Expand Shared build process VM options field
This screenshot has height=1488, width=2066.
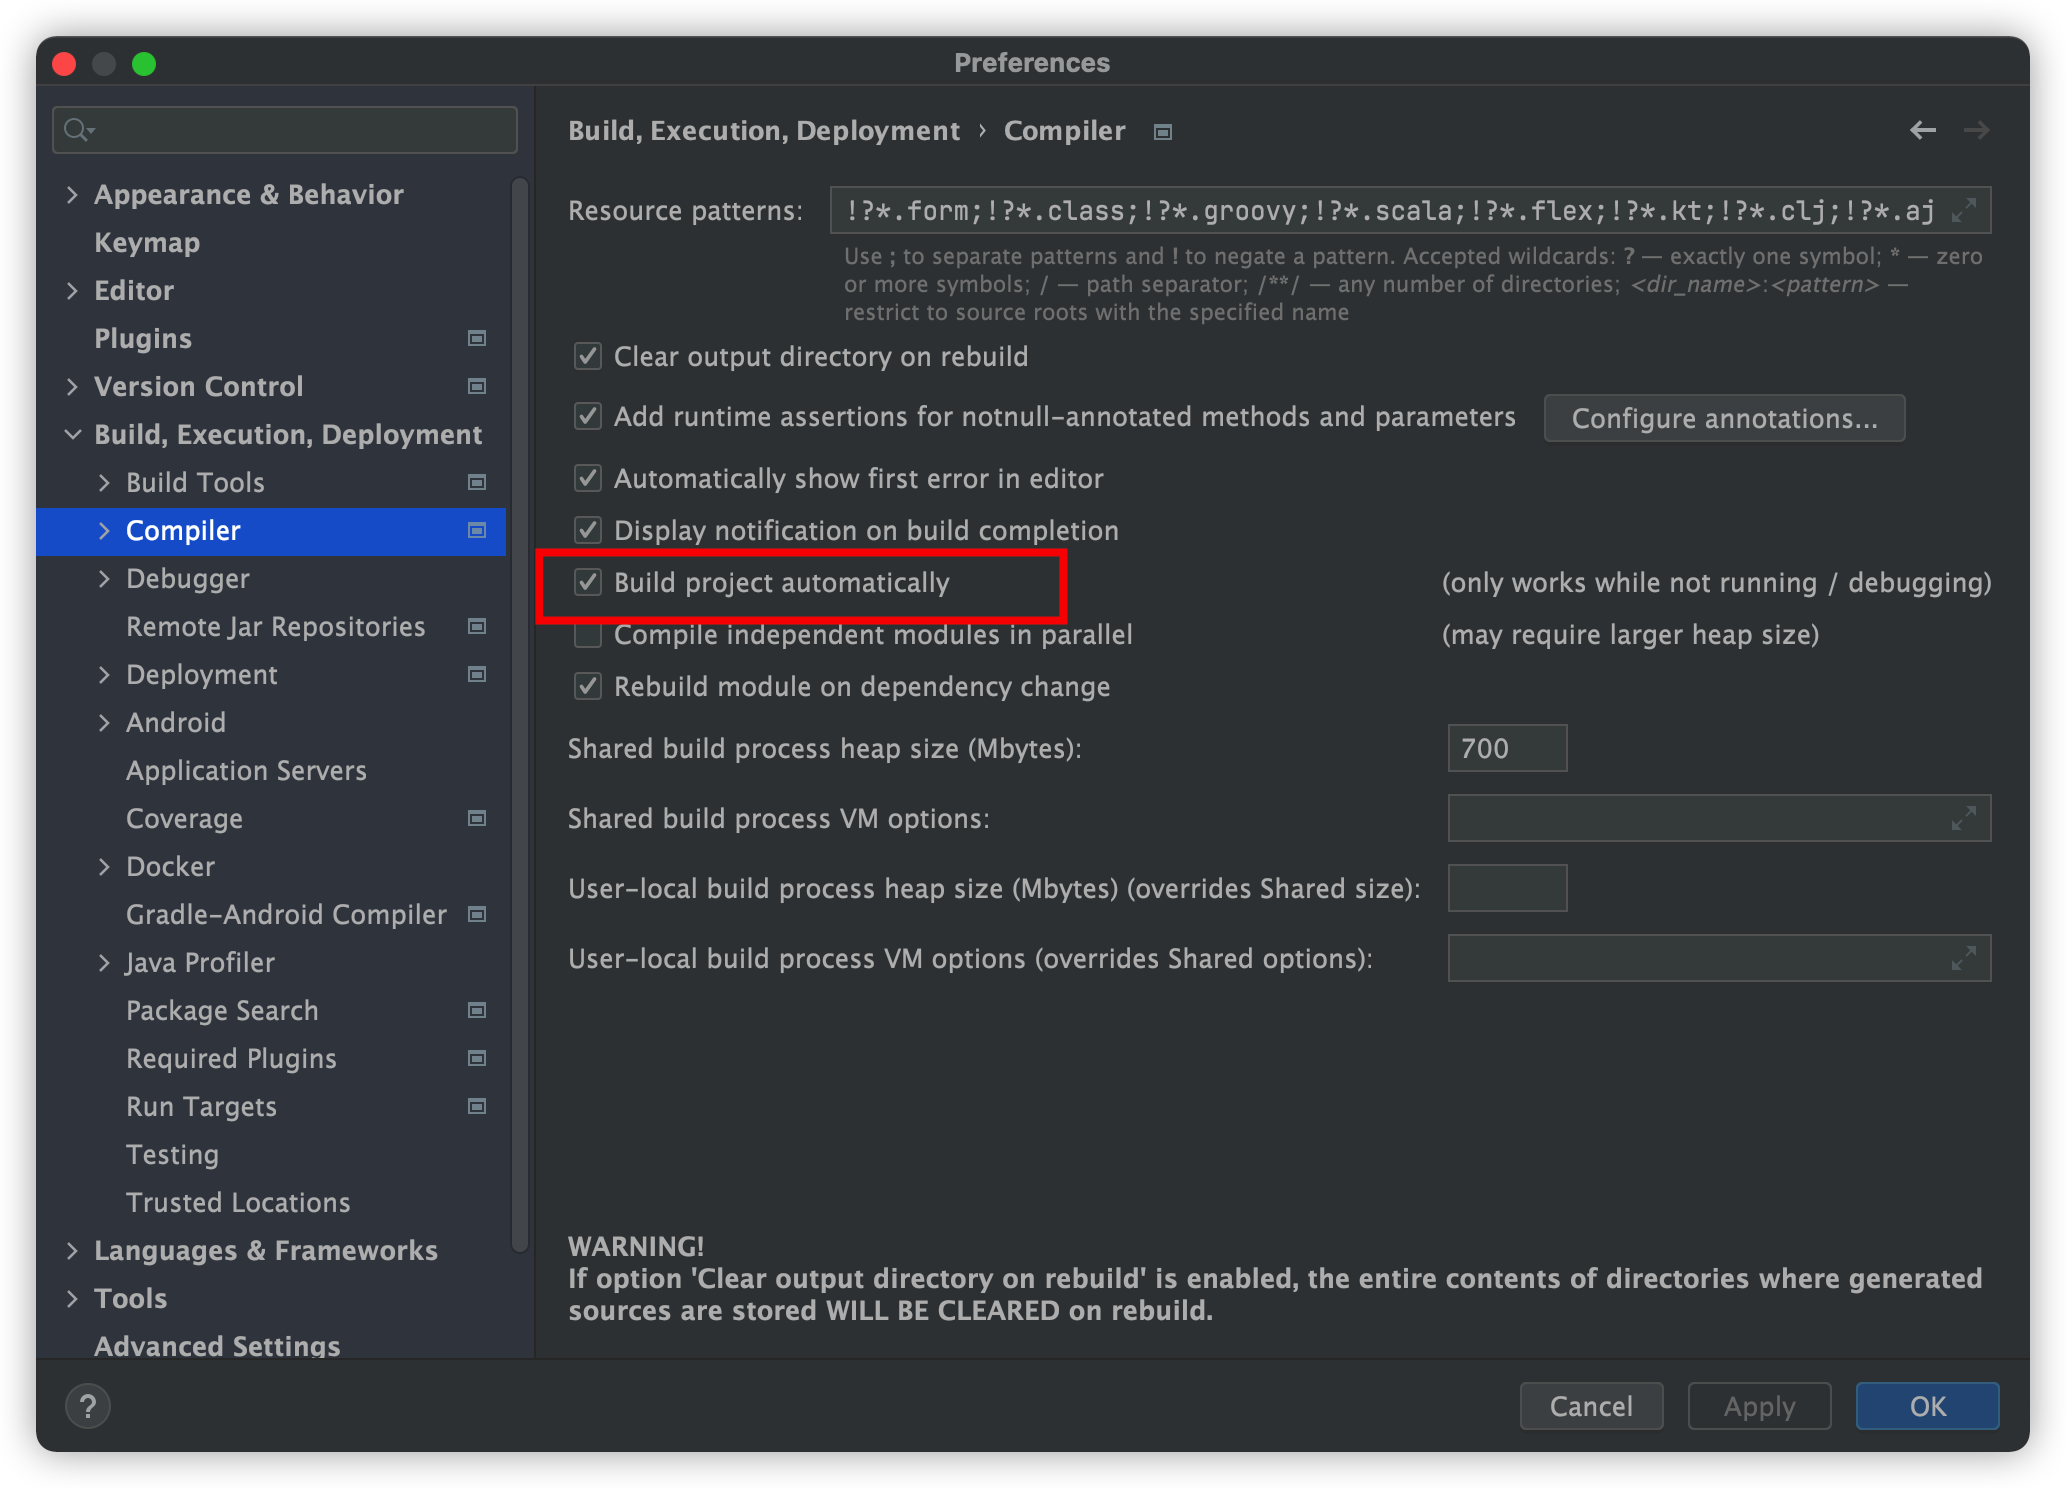(x=1964, y=818)
